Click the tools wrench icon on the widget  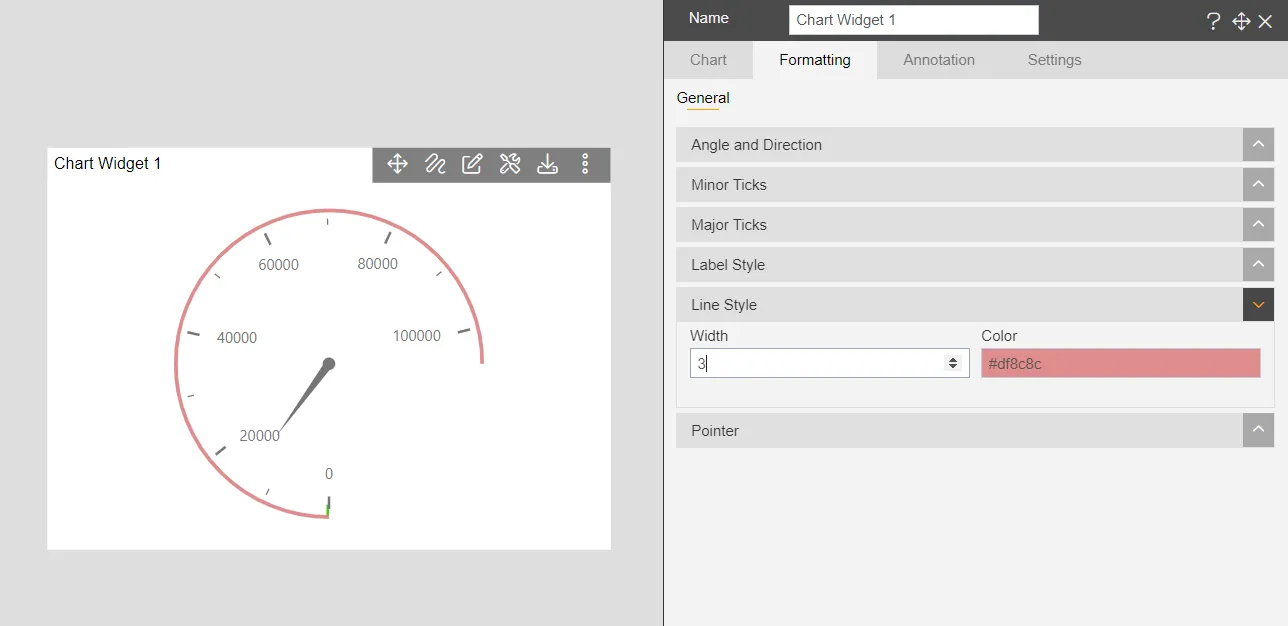[510, 164]
